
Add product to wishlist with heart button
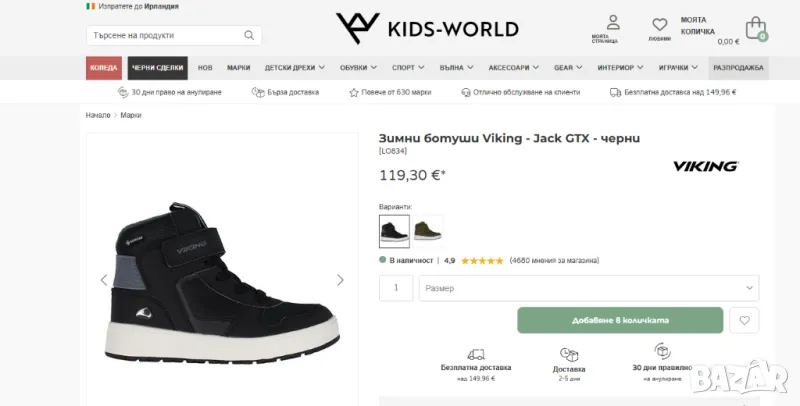click(x=743, y=320)
